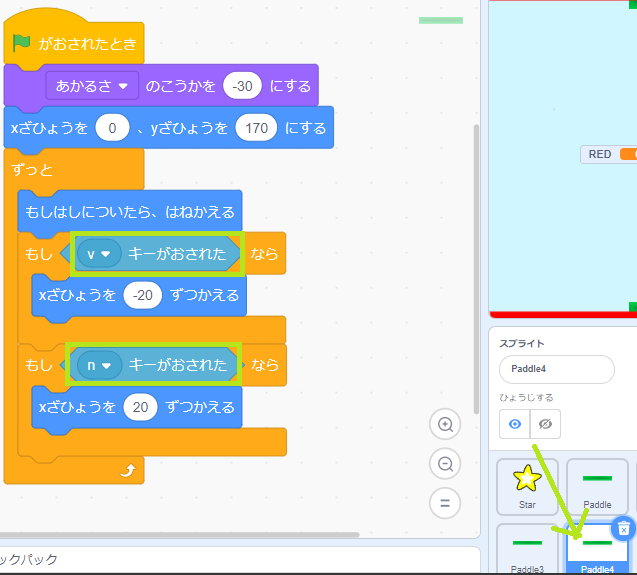637x575 pixels.
Task: Edit the -20 x change value
Action: pos(143,295)
